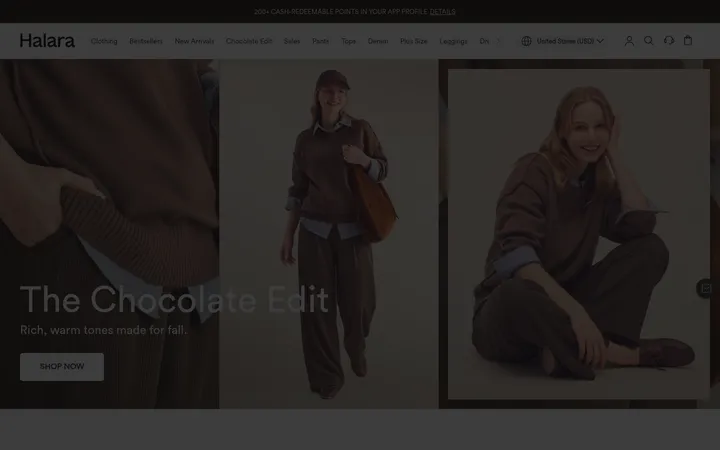Open Plus Size category
720x450 pixels.
[414, 41]
